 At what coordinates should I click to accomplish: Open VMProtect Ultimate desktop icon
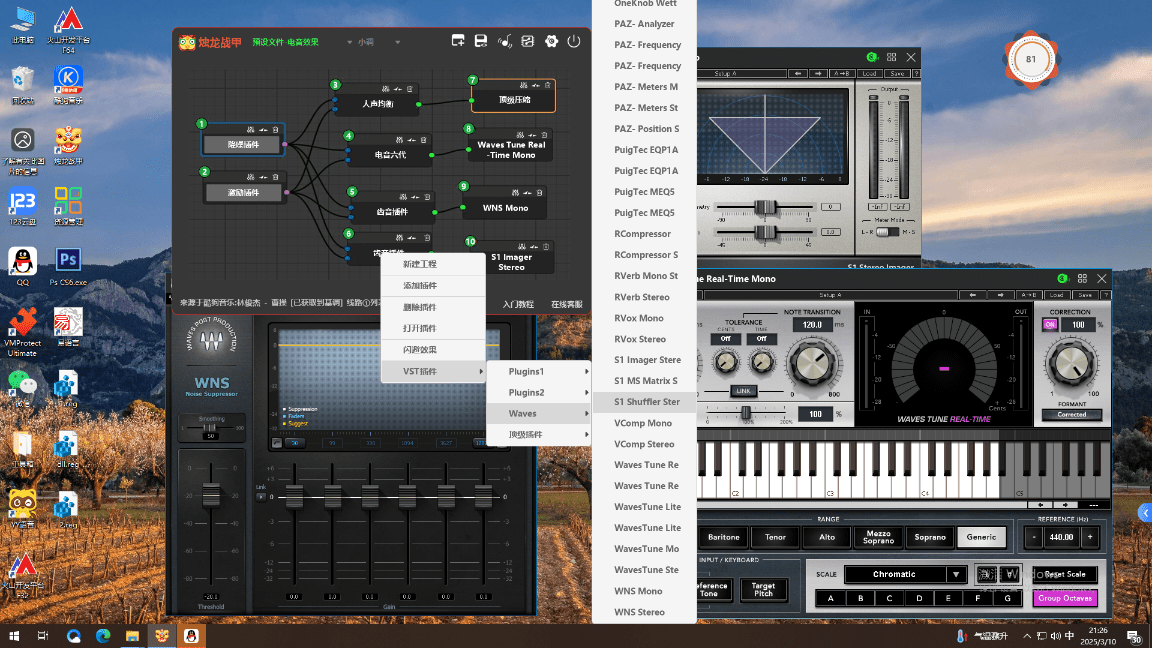point(22,332)
